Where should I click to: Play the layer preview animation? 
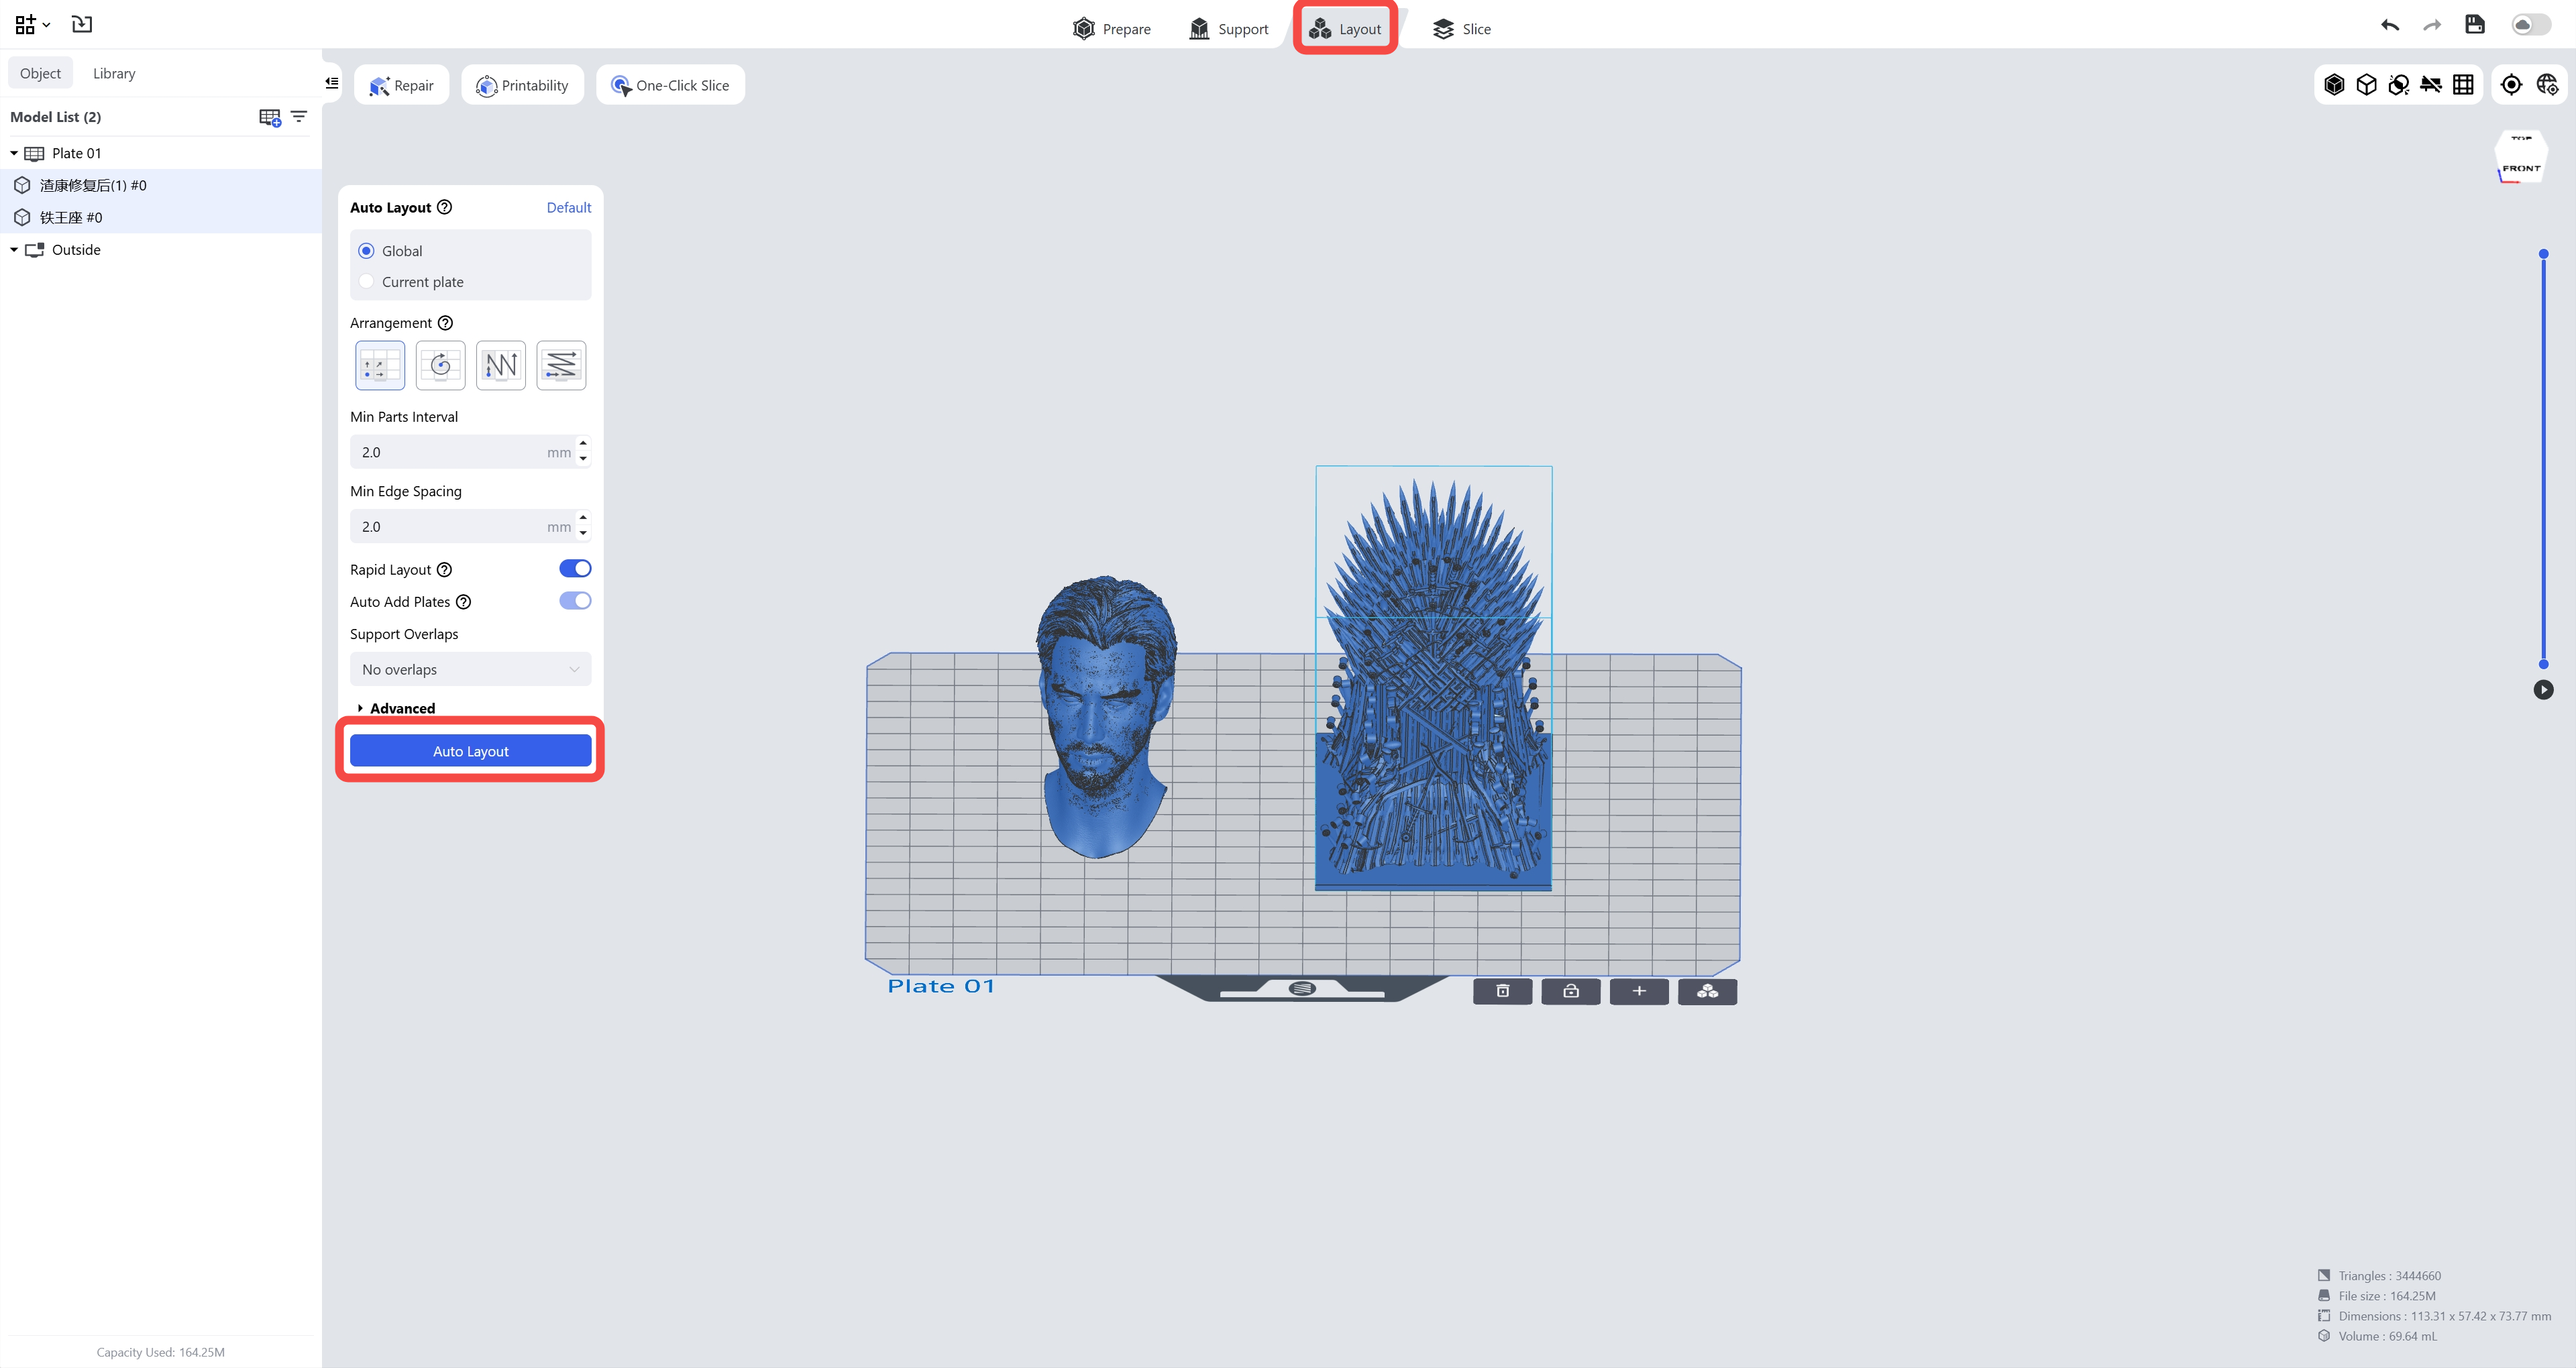[2543, 690]
